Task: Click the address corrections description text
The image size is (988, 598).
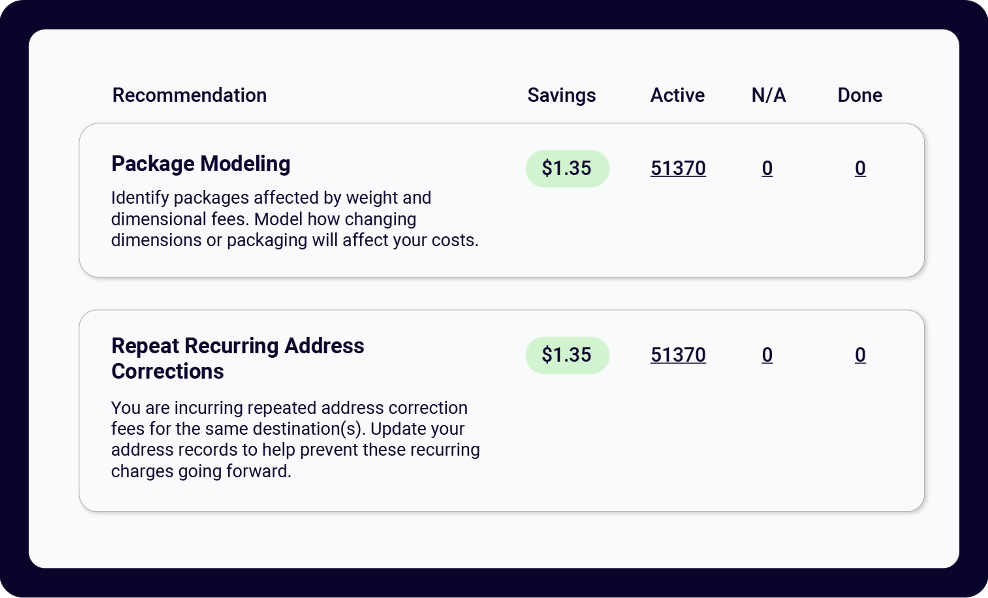Action: 295,439
